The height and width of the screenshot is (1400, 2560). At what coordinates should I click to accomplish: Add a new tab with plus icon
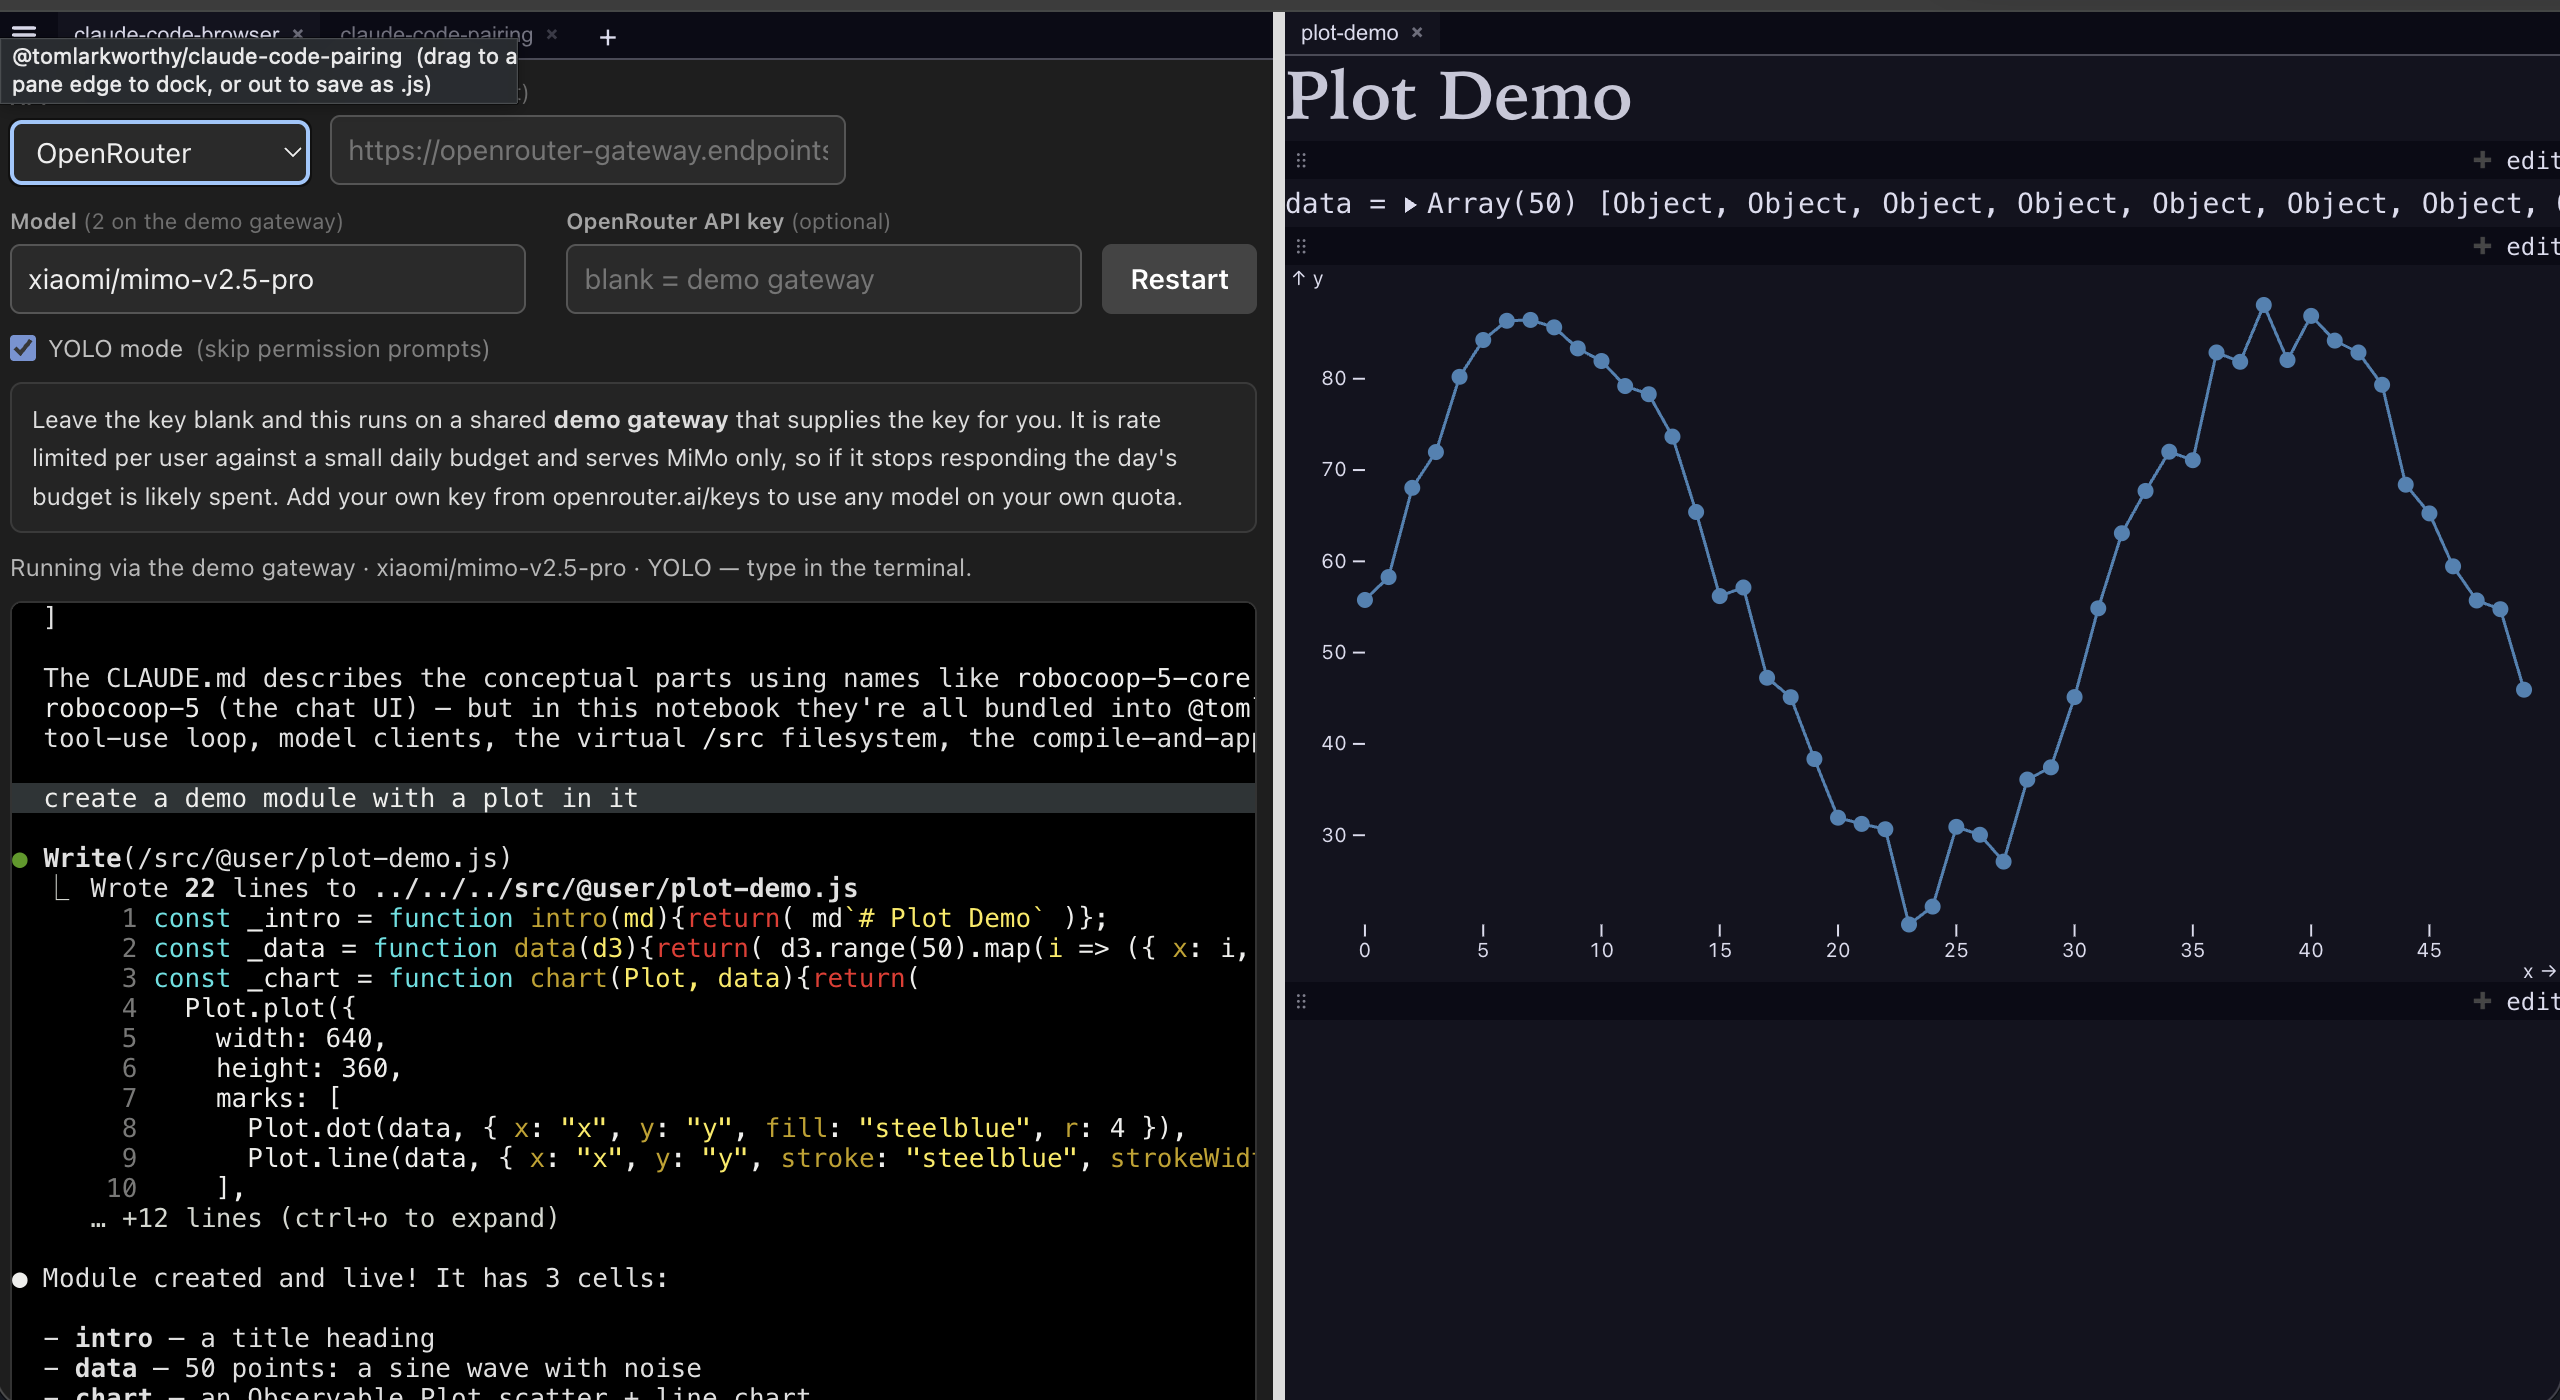607,38
